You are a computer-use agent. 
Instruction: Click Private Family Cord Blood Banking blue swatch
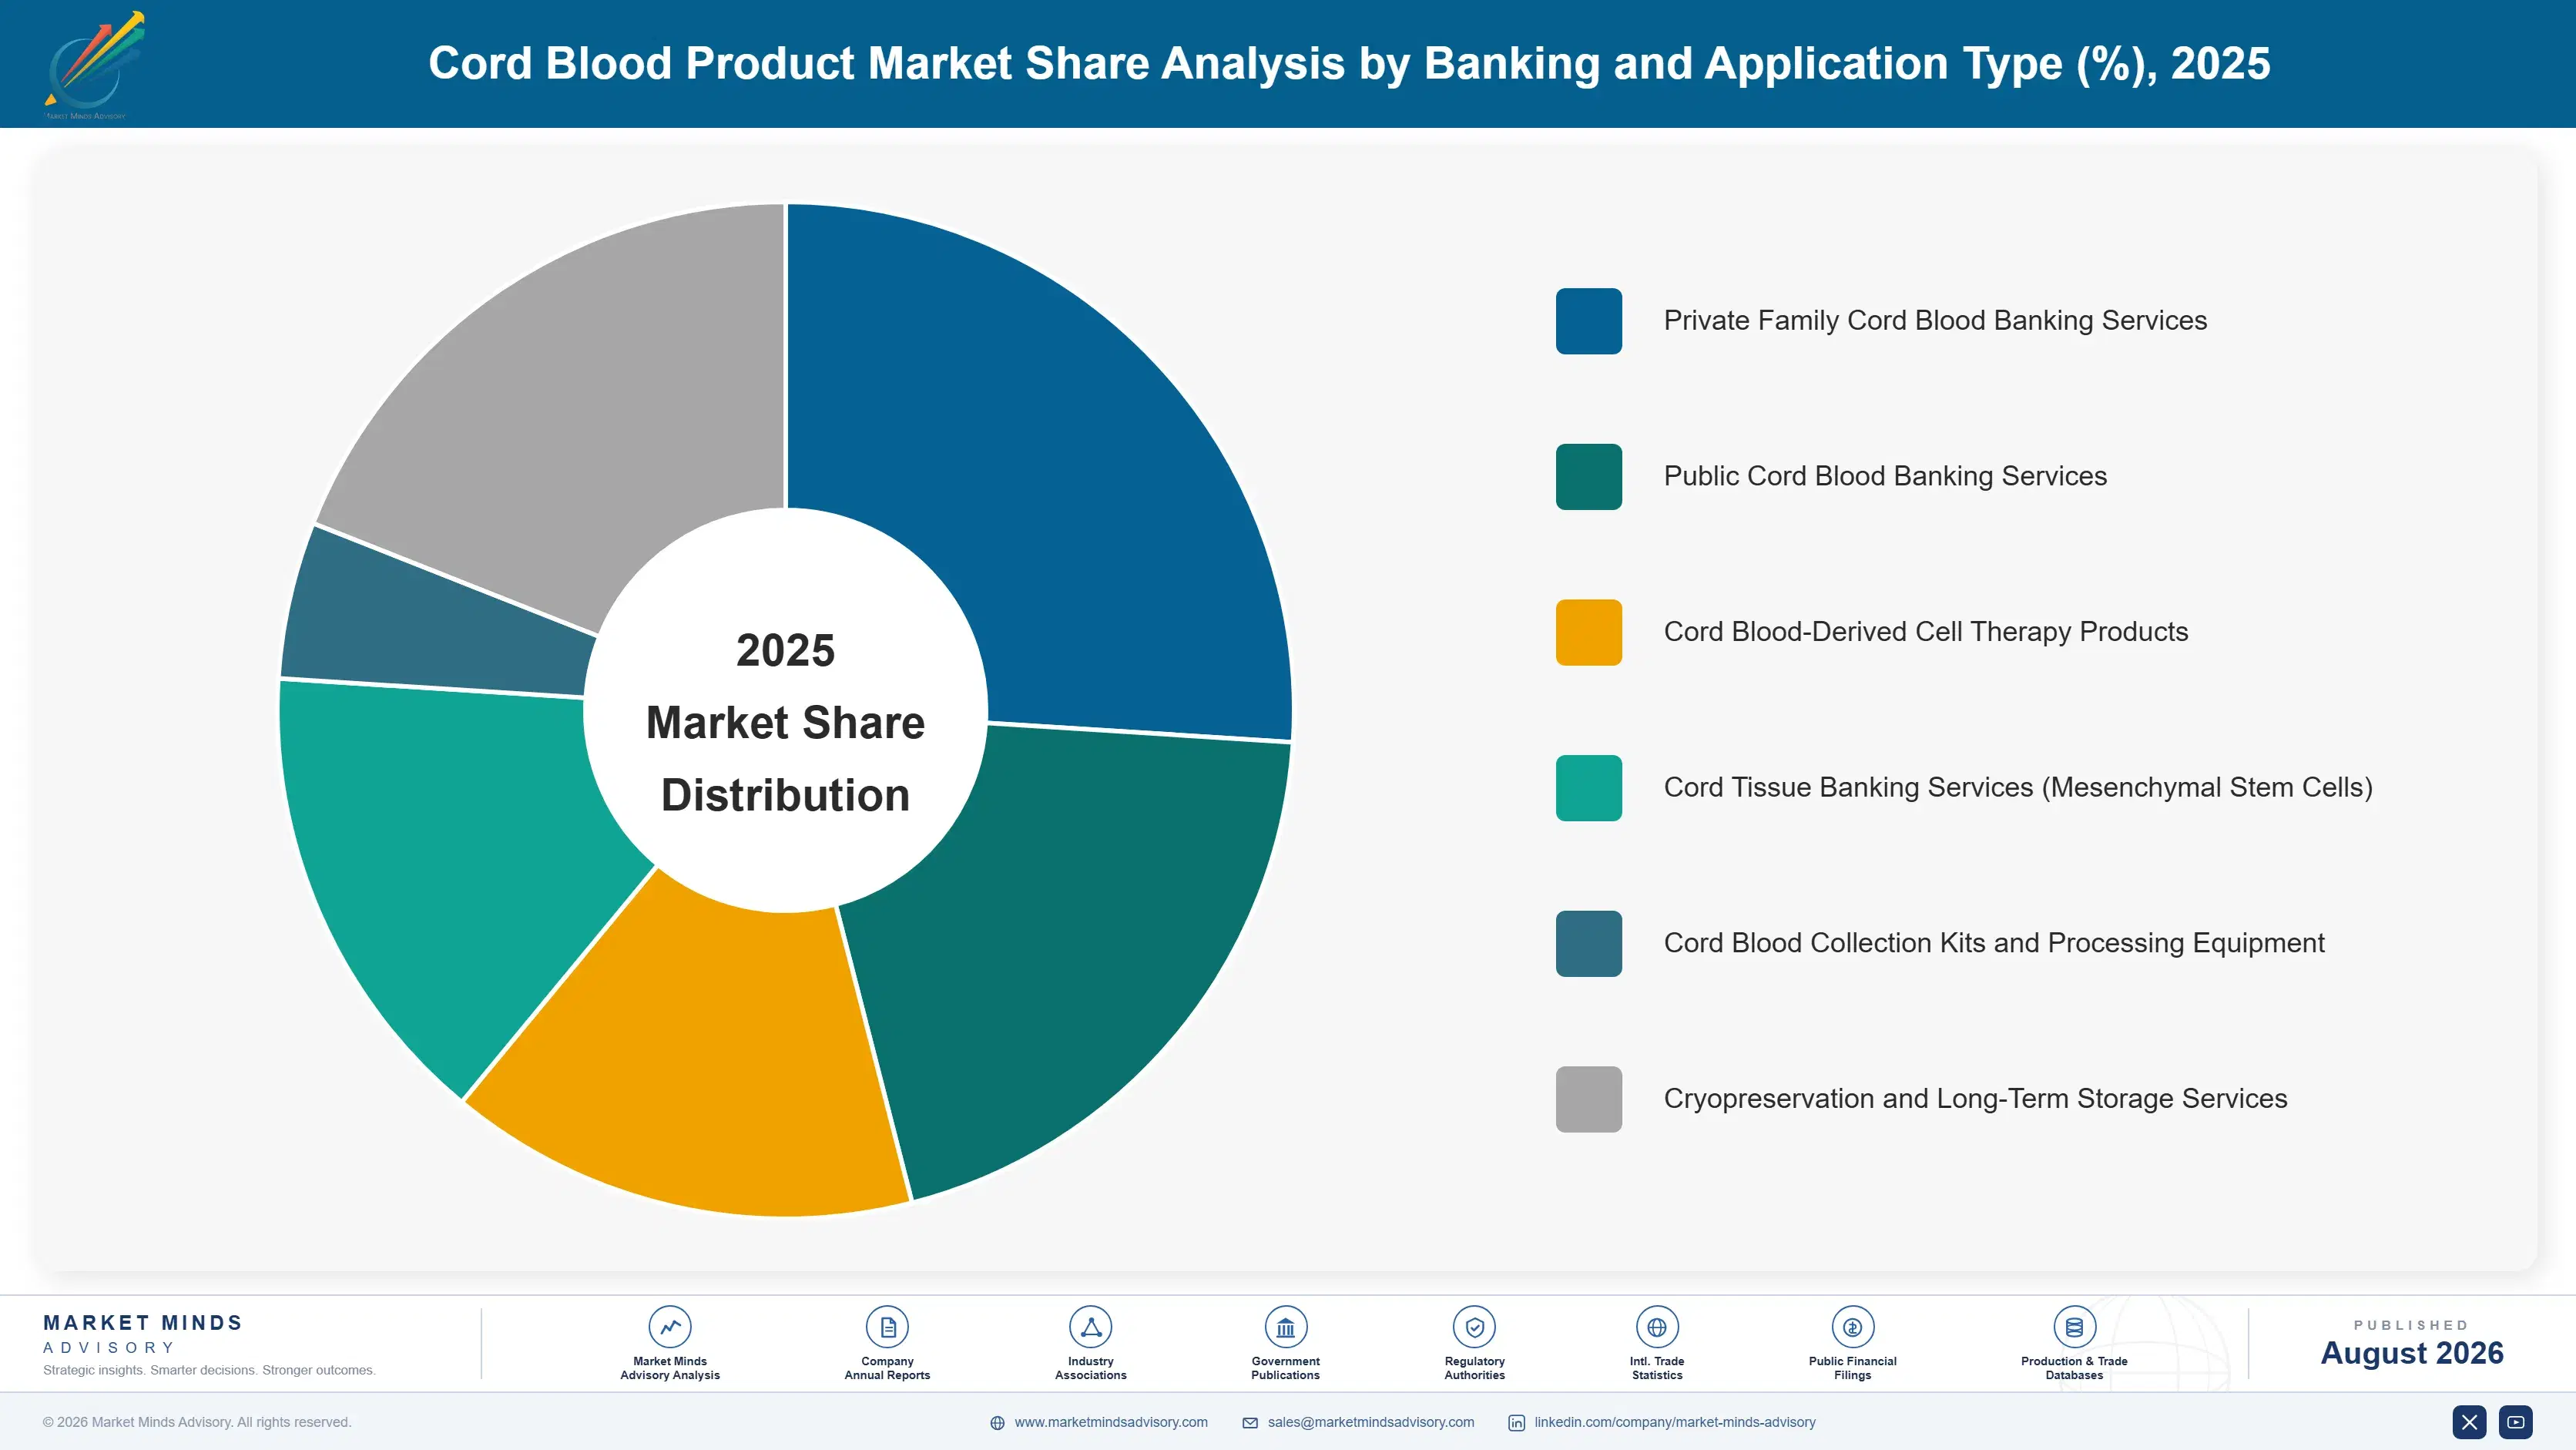(1588, 321)
